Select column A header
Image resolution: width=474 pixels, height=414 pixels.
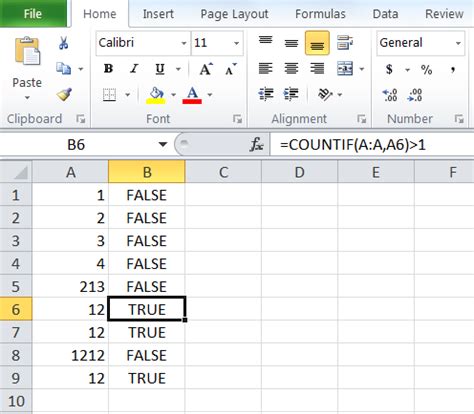(x=70, y=172)
